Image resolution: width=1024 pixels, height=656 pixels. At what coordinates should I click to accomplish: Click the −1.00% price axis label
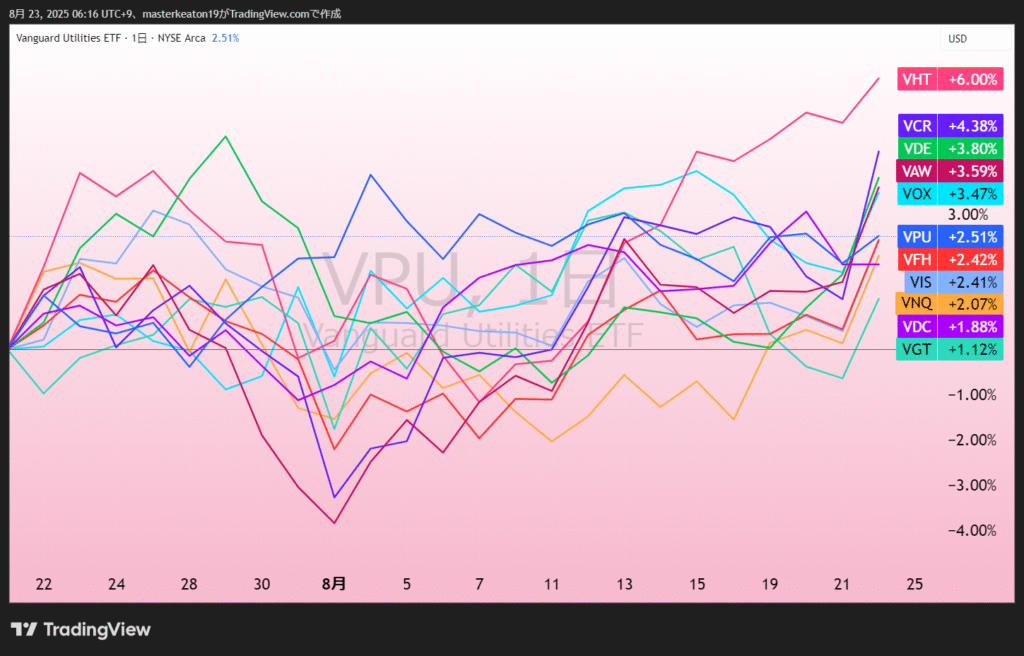point(972,395)
